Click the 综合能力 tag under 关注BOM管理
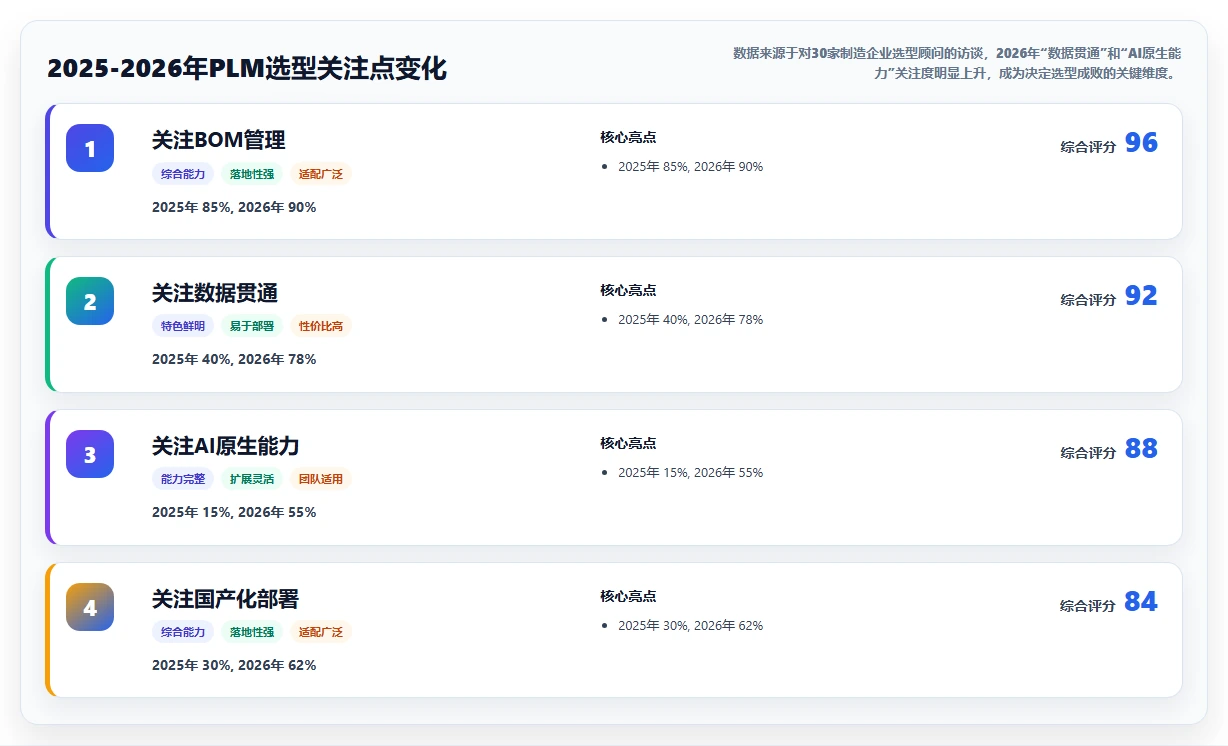Viewport: 1228px width, 746px height. click(183, 174)
